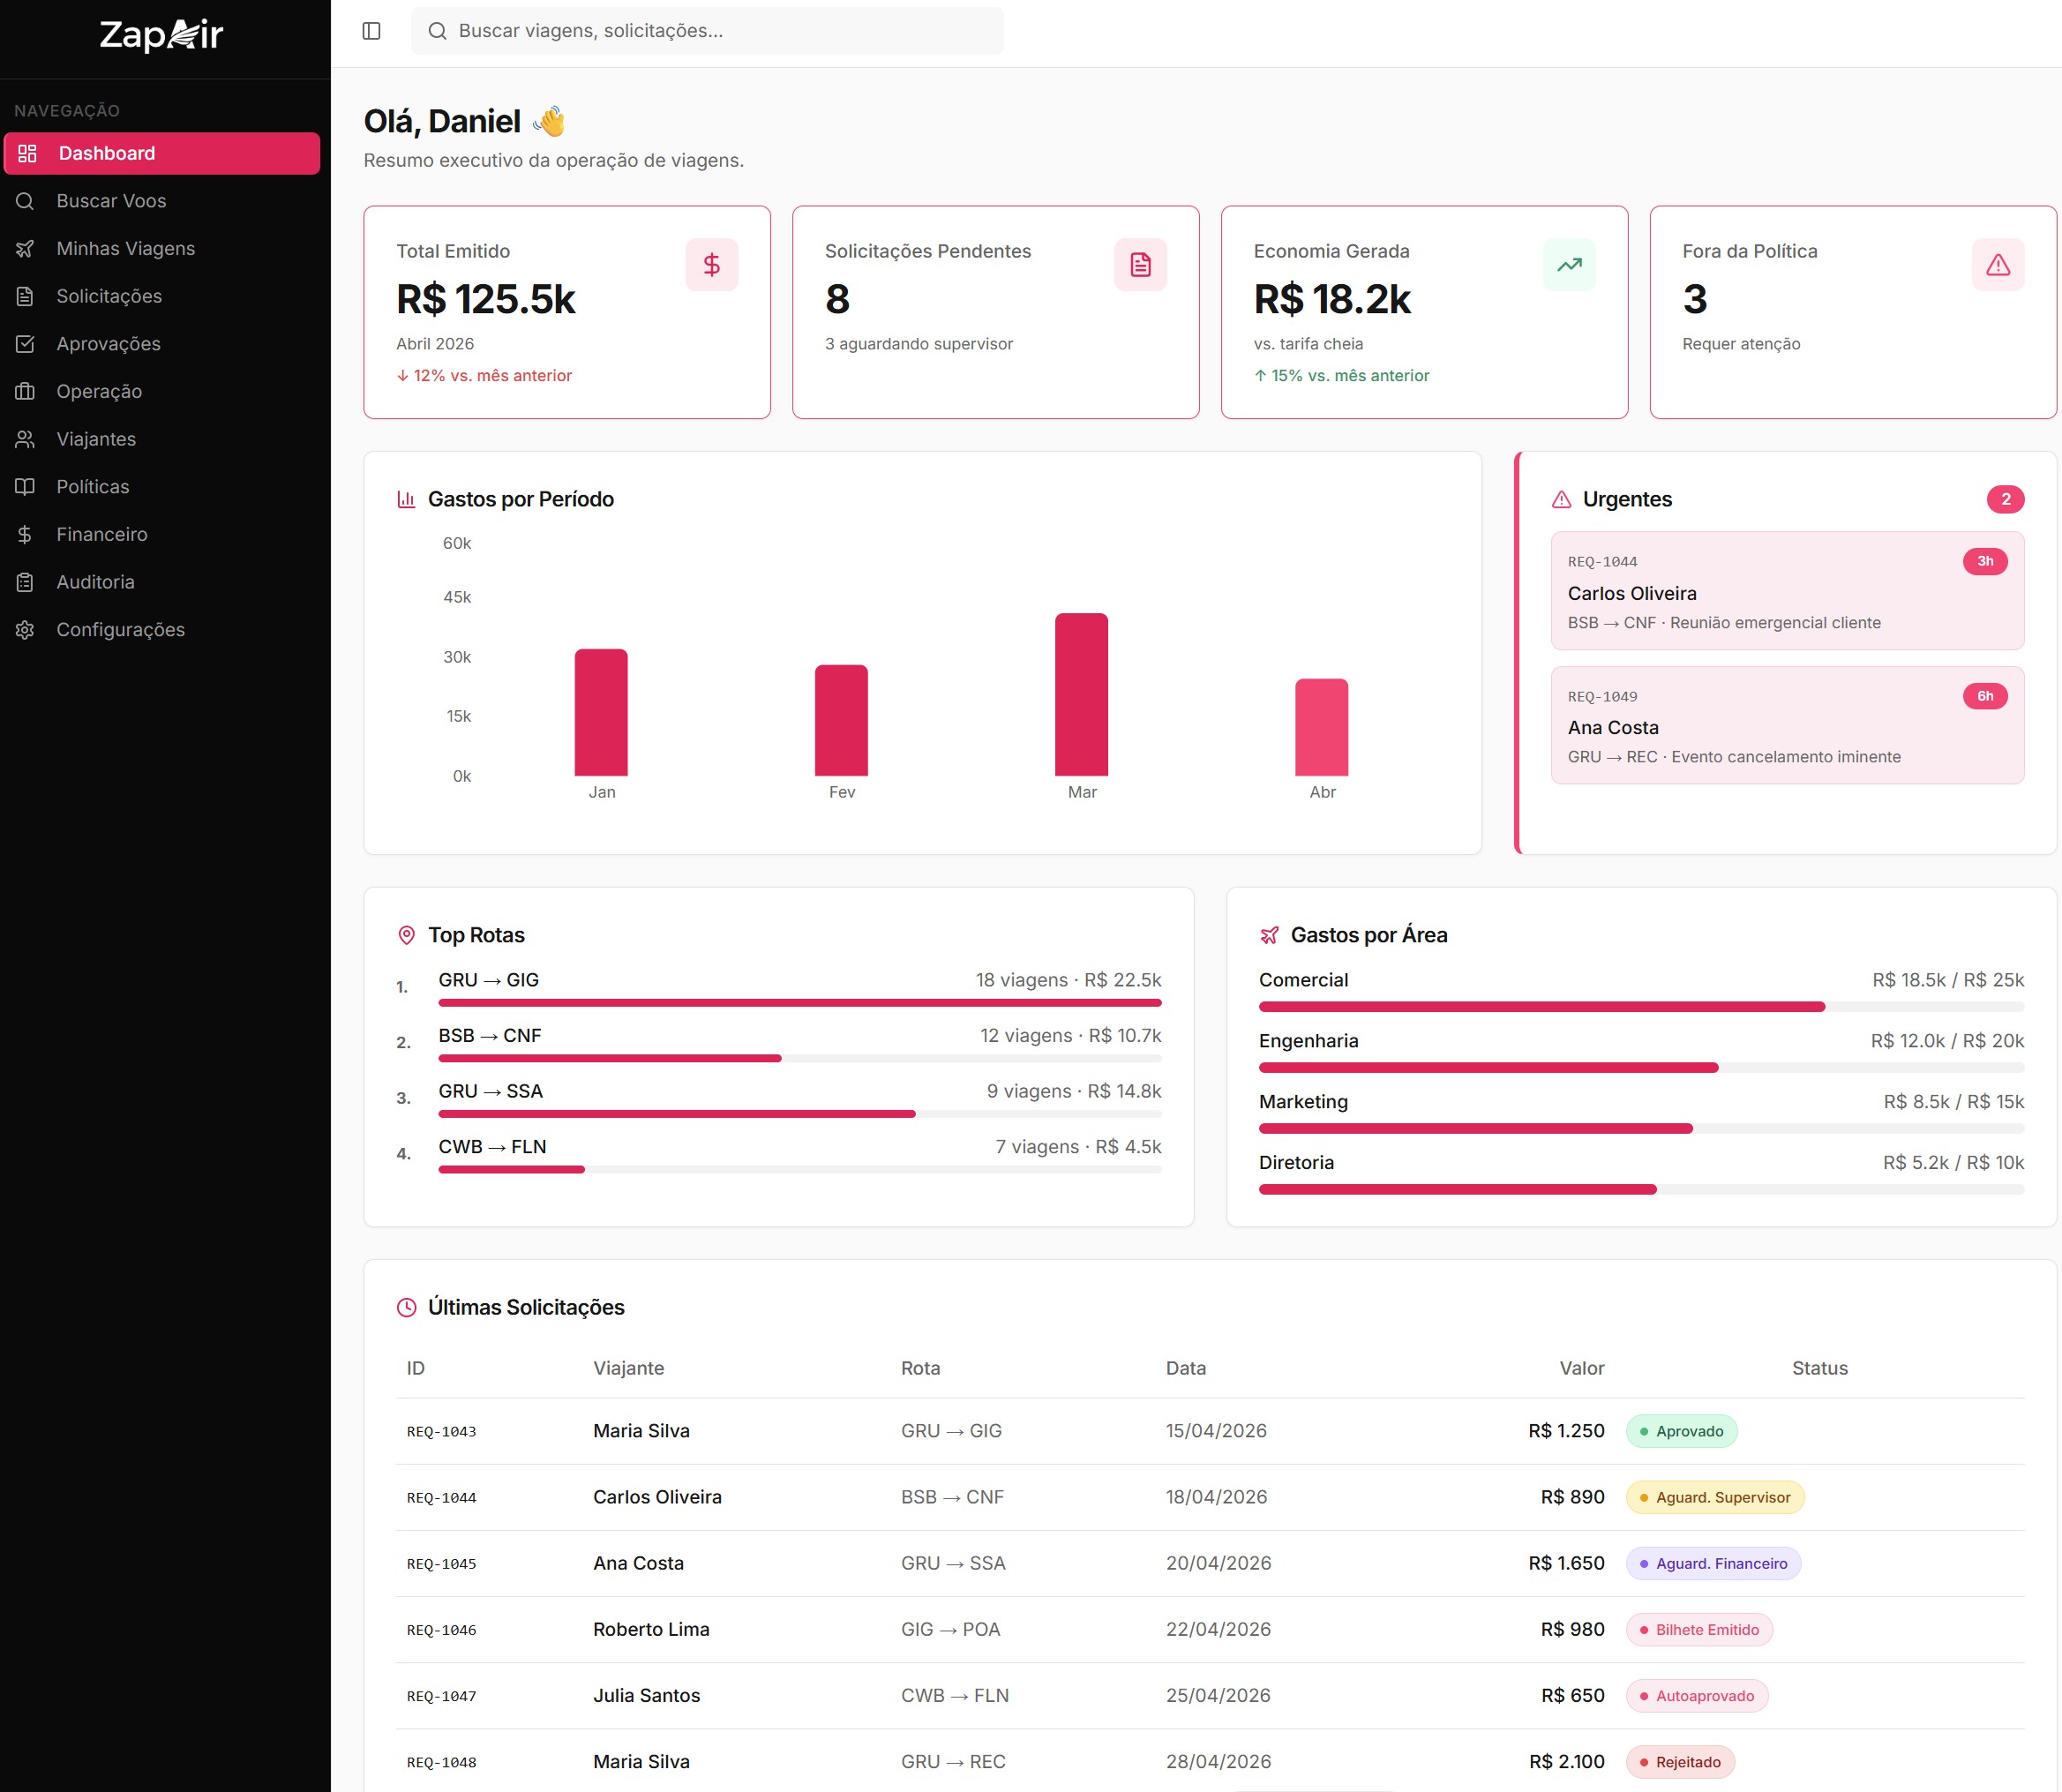
Task: Go to Políticas
Action: [162, 487]
